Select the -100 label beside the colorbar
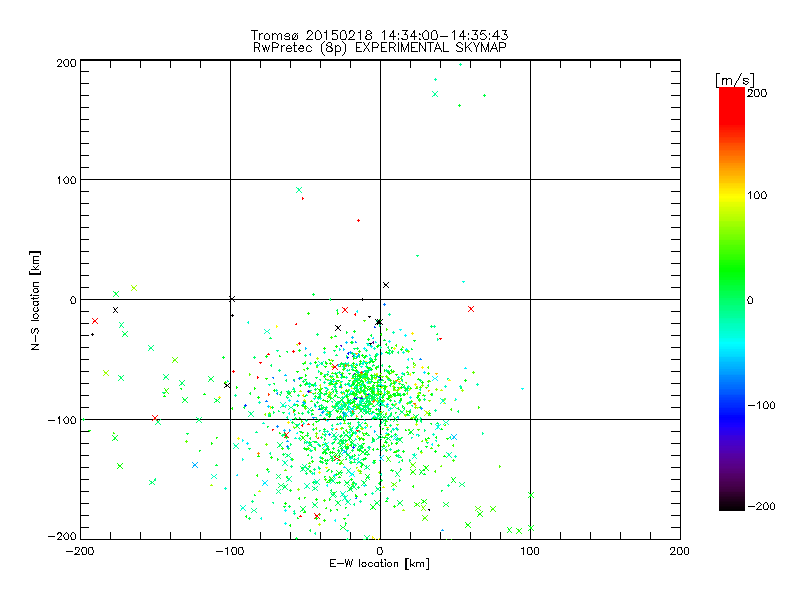 [761, 405]
